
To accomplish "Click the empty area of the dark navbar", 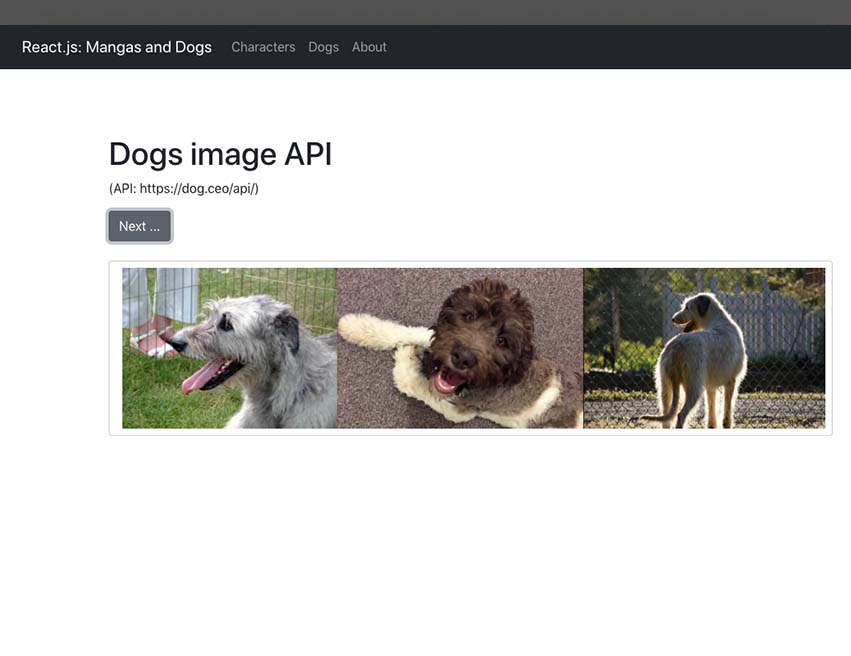I will [x=600, y=47].
